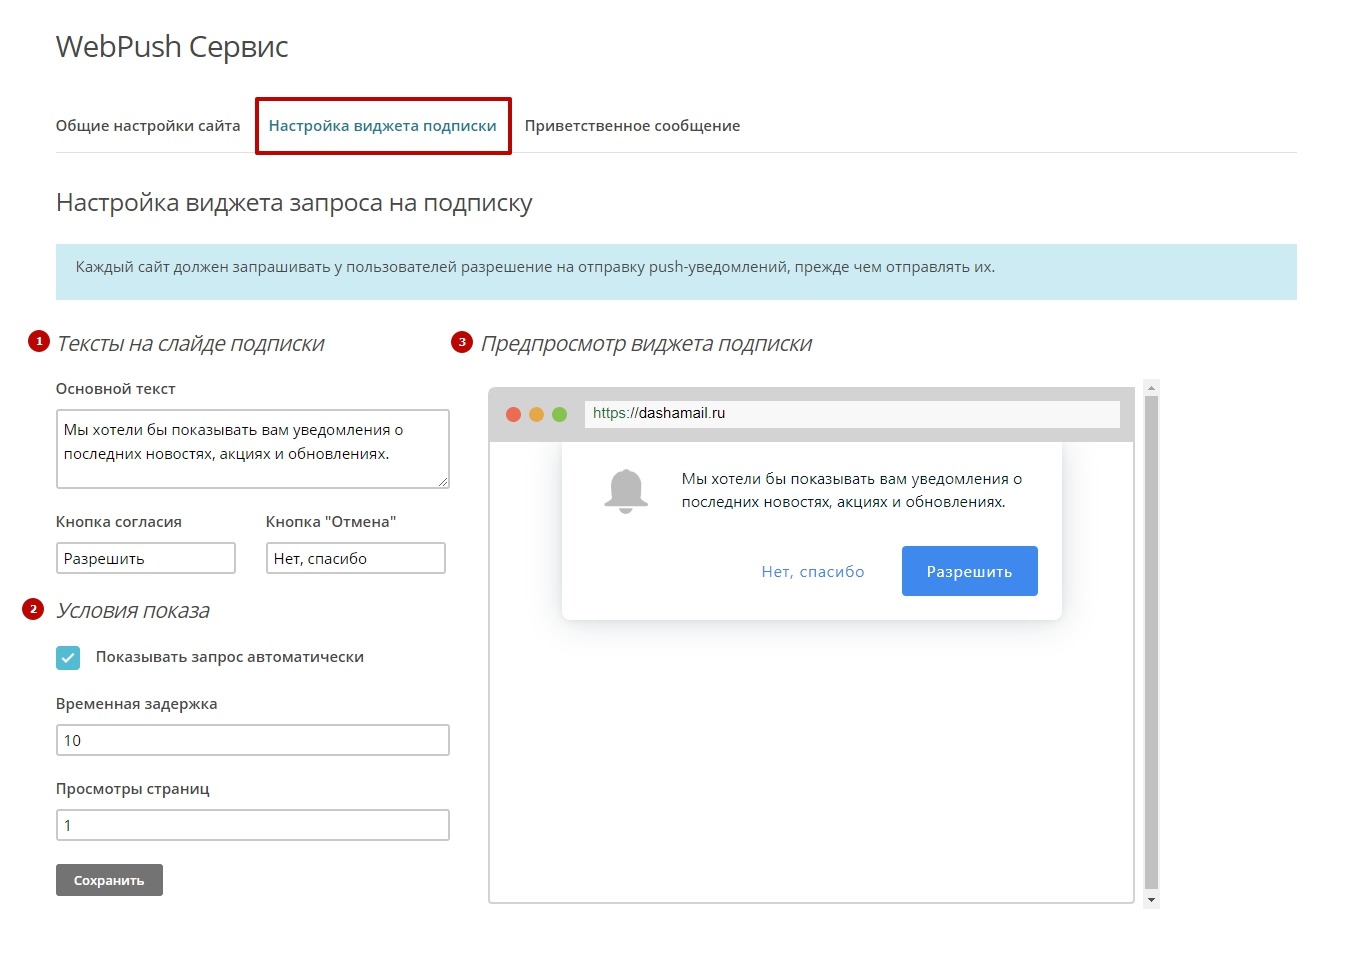Click the red dot in preview browser
Viewport: 1351px width, 953px height.
pos(513,414)
